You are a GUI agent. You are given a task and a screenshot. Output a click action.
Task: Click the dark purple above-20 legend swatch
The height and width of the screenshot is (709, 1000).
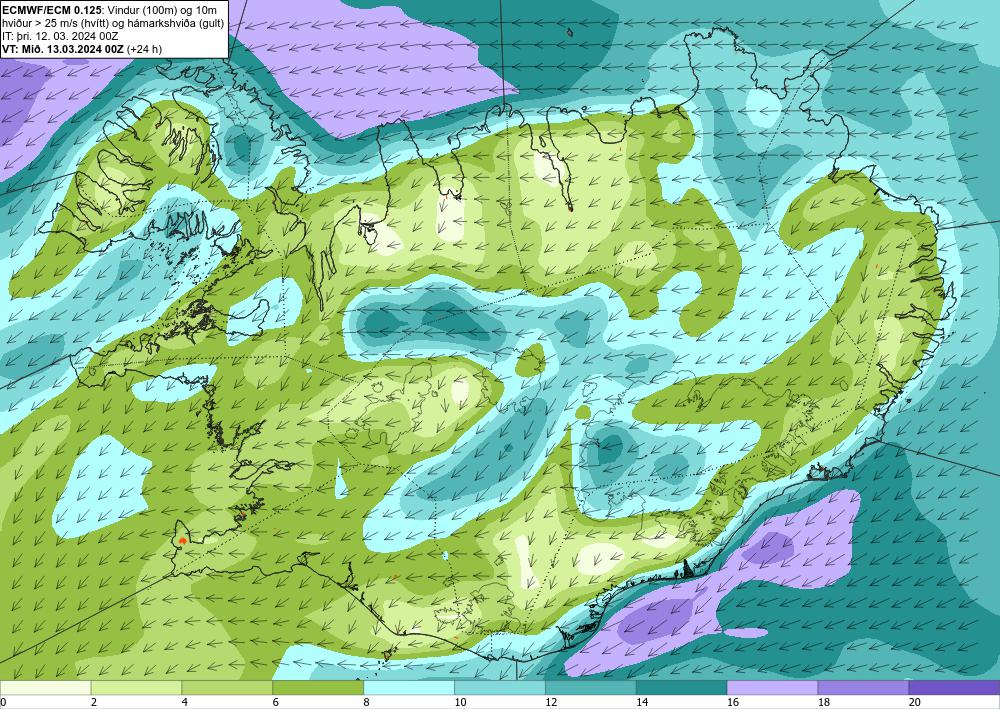(954, 688)
